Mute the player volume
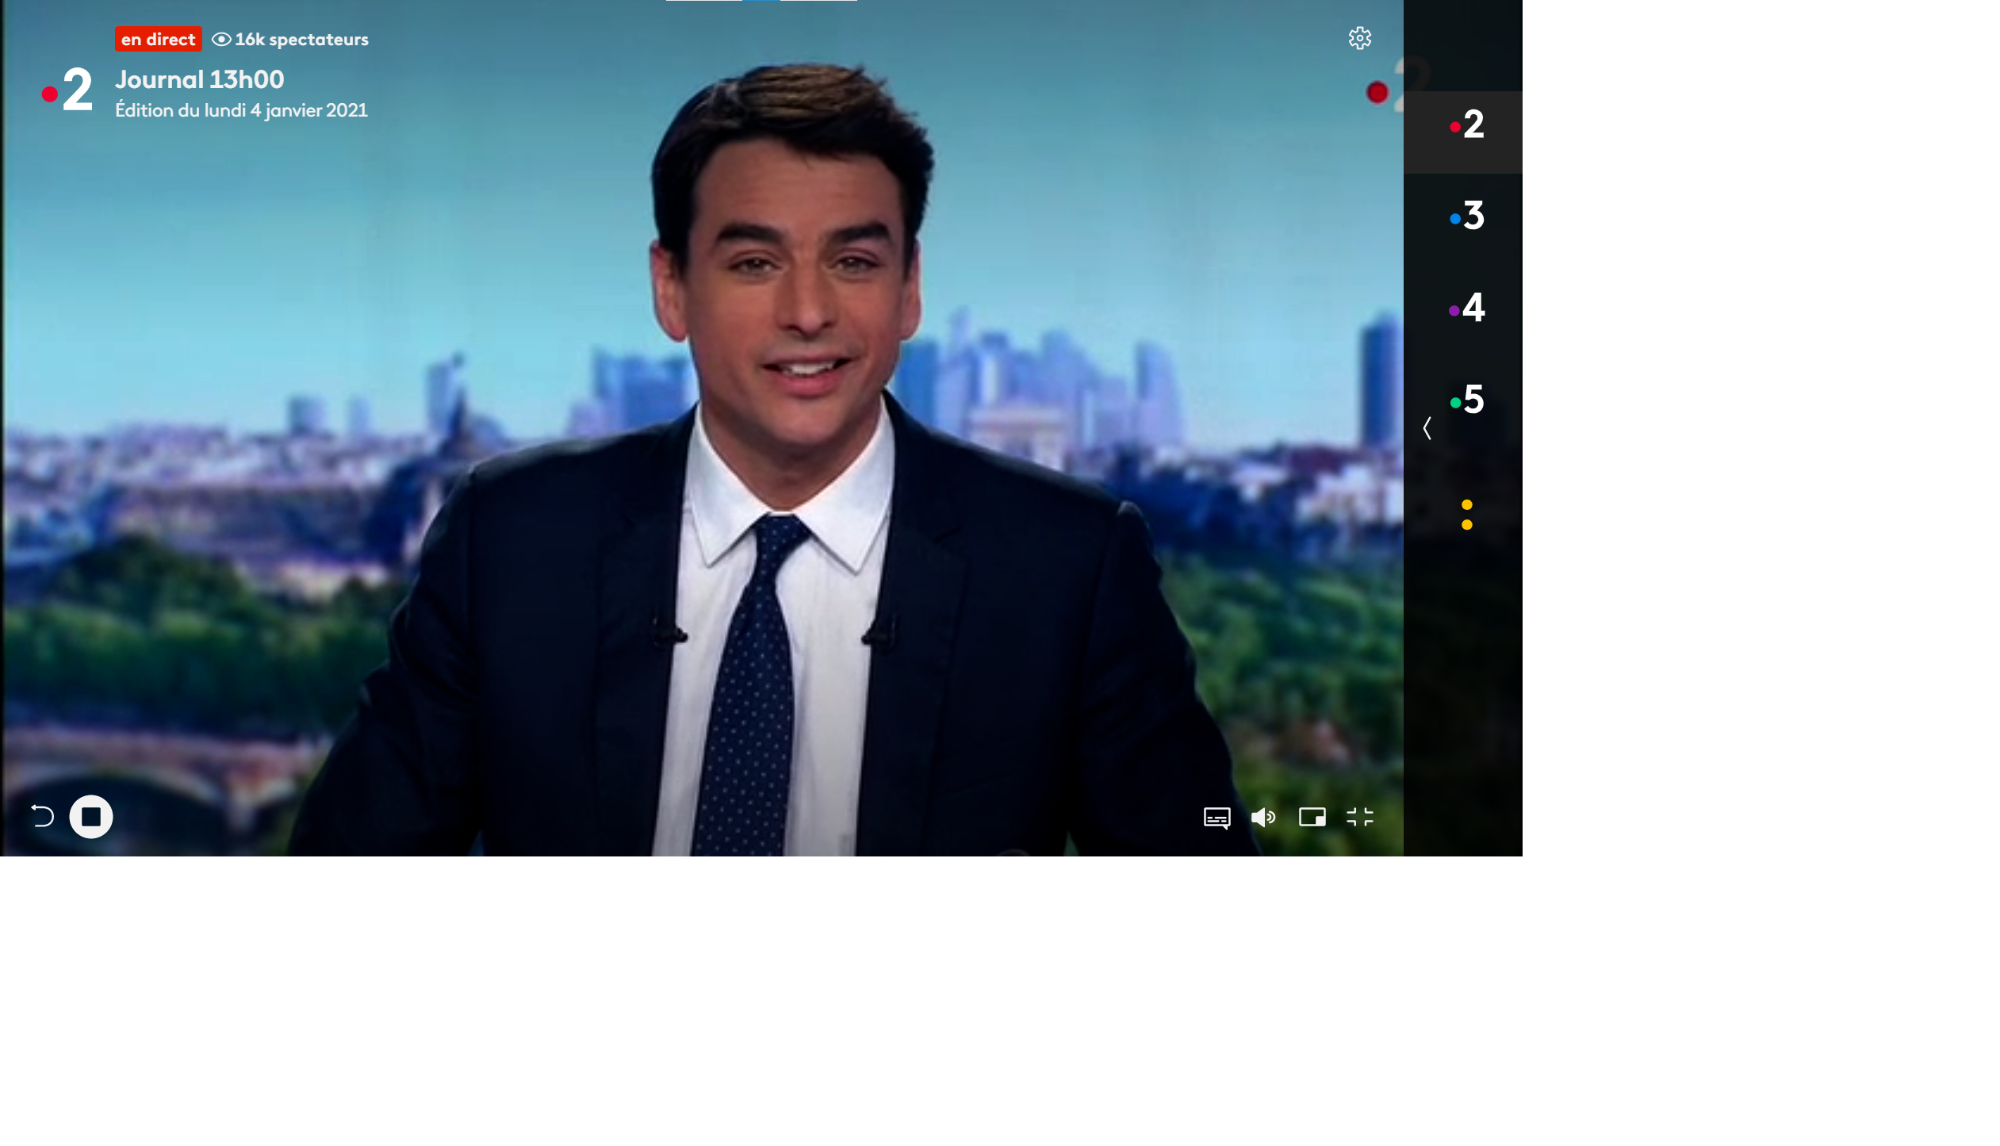 tap(1263, 818)
